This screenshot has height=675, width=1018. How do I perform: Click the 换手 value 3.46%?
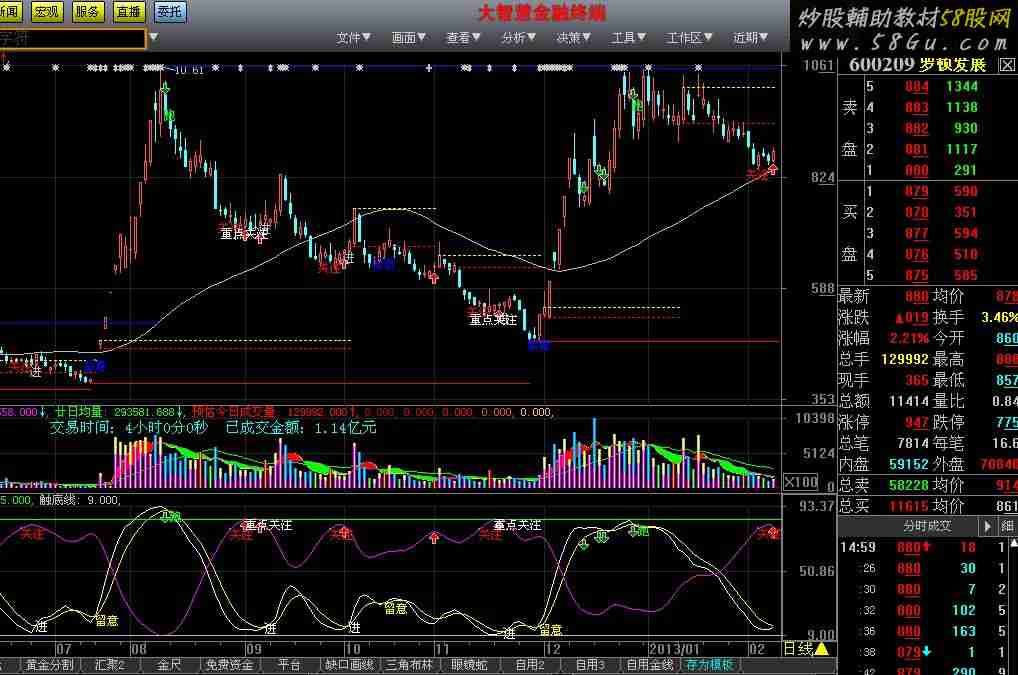point(999,317)
